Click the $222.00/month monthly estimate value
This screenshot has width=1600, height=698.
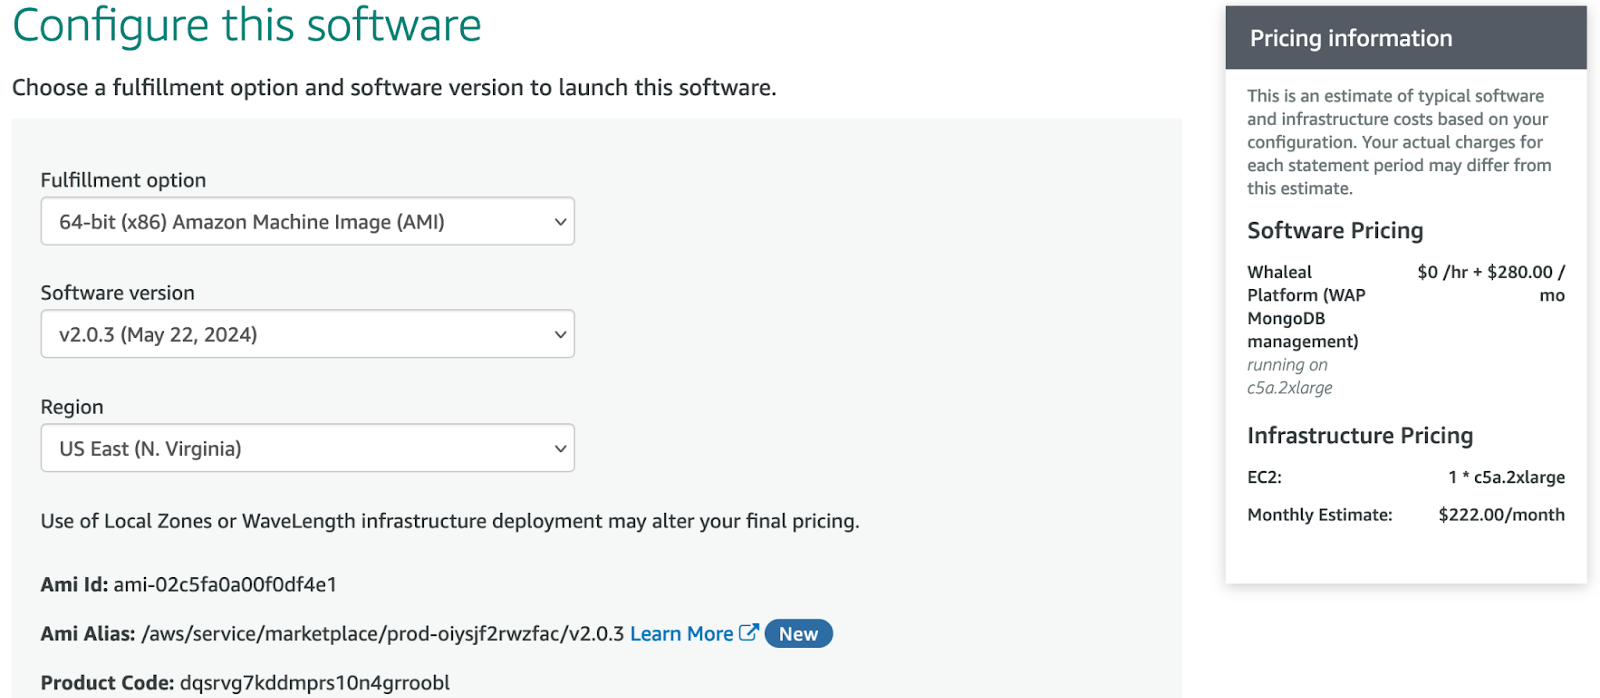coord(1501,515)
